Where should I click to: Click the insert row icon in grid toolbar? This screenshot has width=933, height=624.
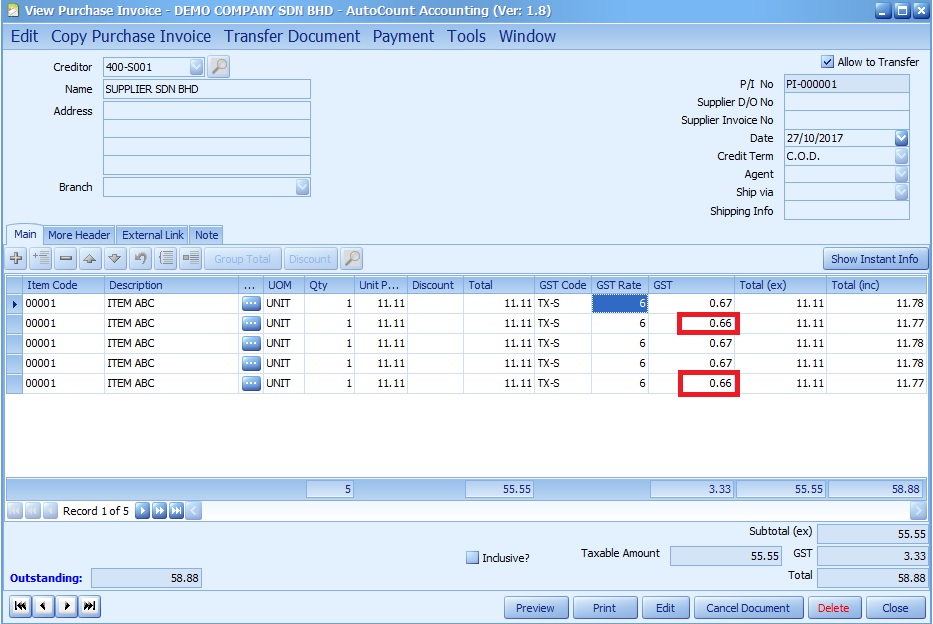point(41,259)
